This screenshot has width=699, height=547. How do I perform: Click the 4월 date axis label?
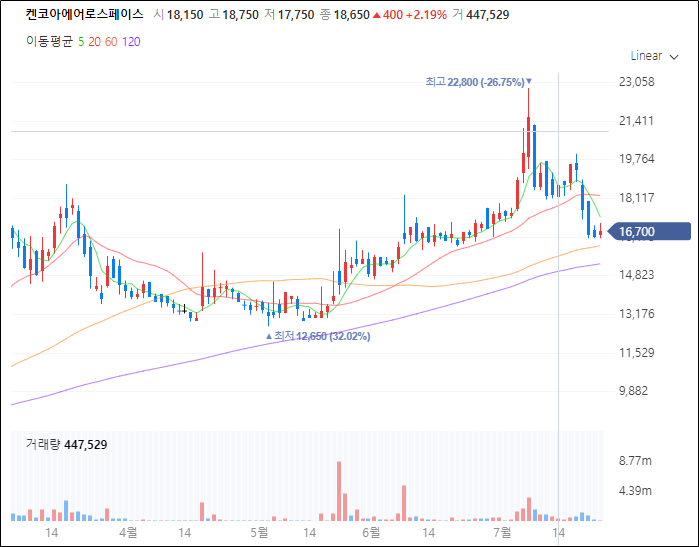(x=128, y=532)
